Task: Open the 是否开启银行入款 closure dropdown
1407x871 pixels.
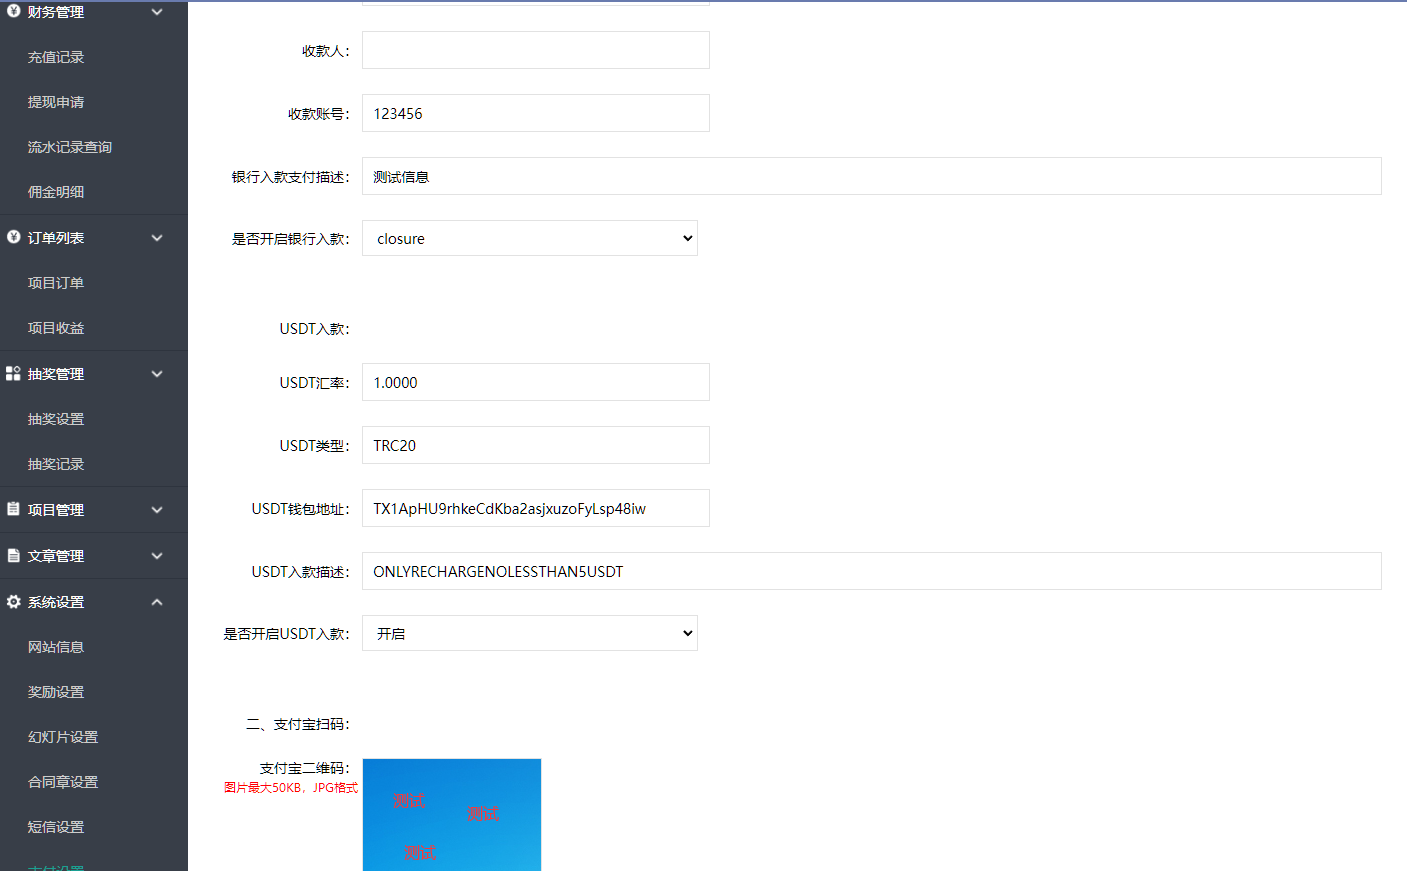Action: point(529,239)
